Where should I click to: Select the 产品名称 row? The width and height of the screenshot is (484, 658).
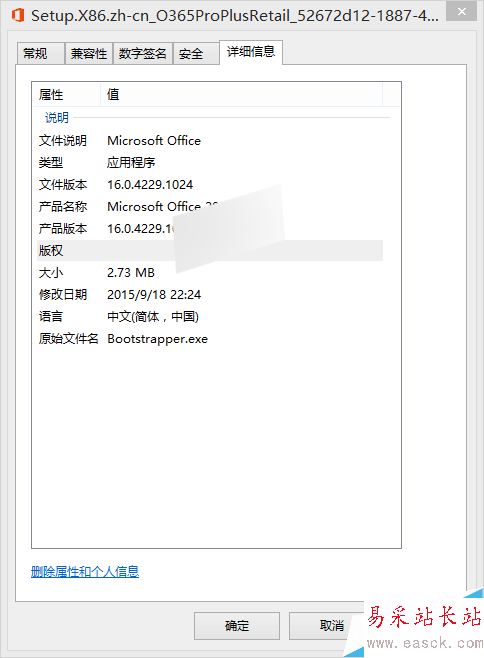(x=210, y=206)
